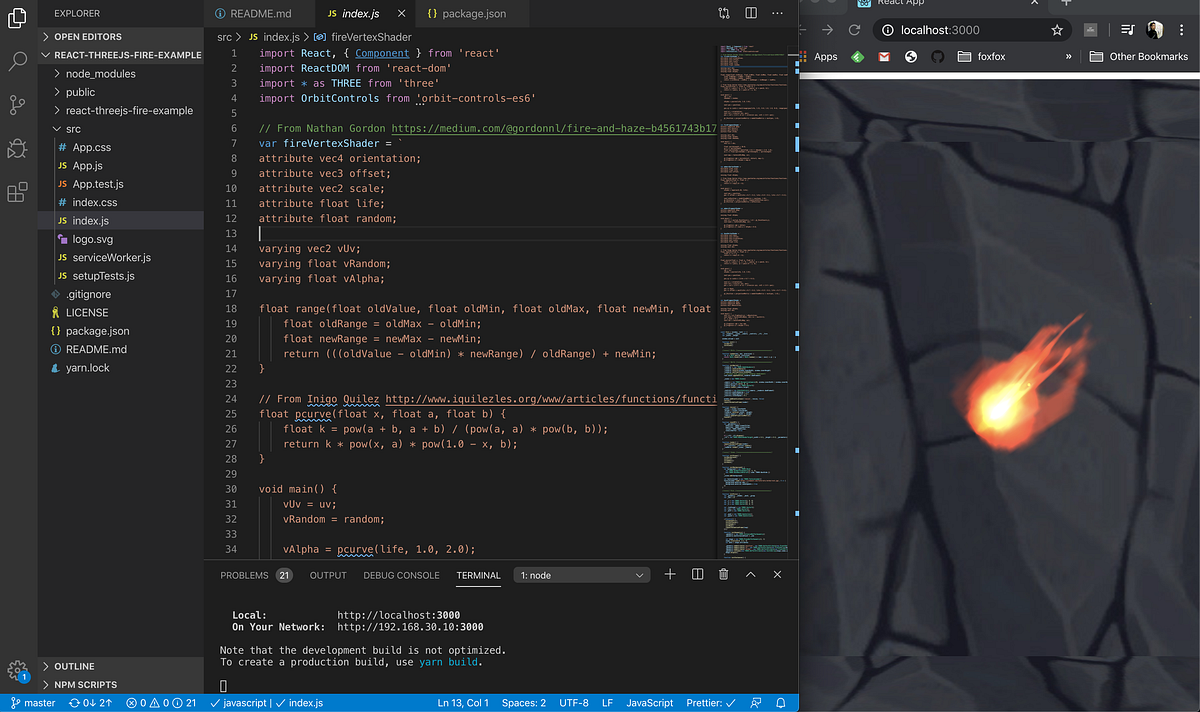Screen dimensions: 1200x712
Task: Switch to README.md editor tab
Action: pyautogui.click(x=260, y=14)
